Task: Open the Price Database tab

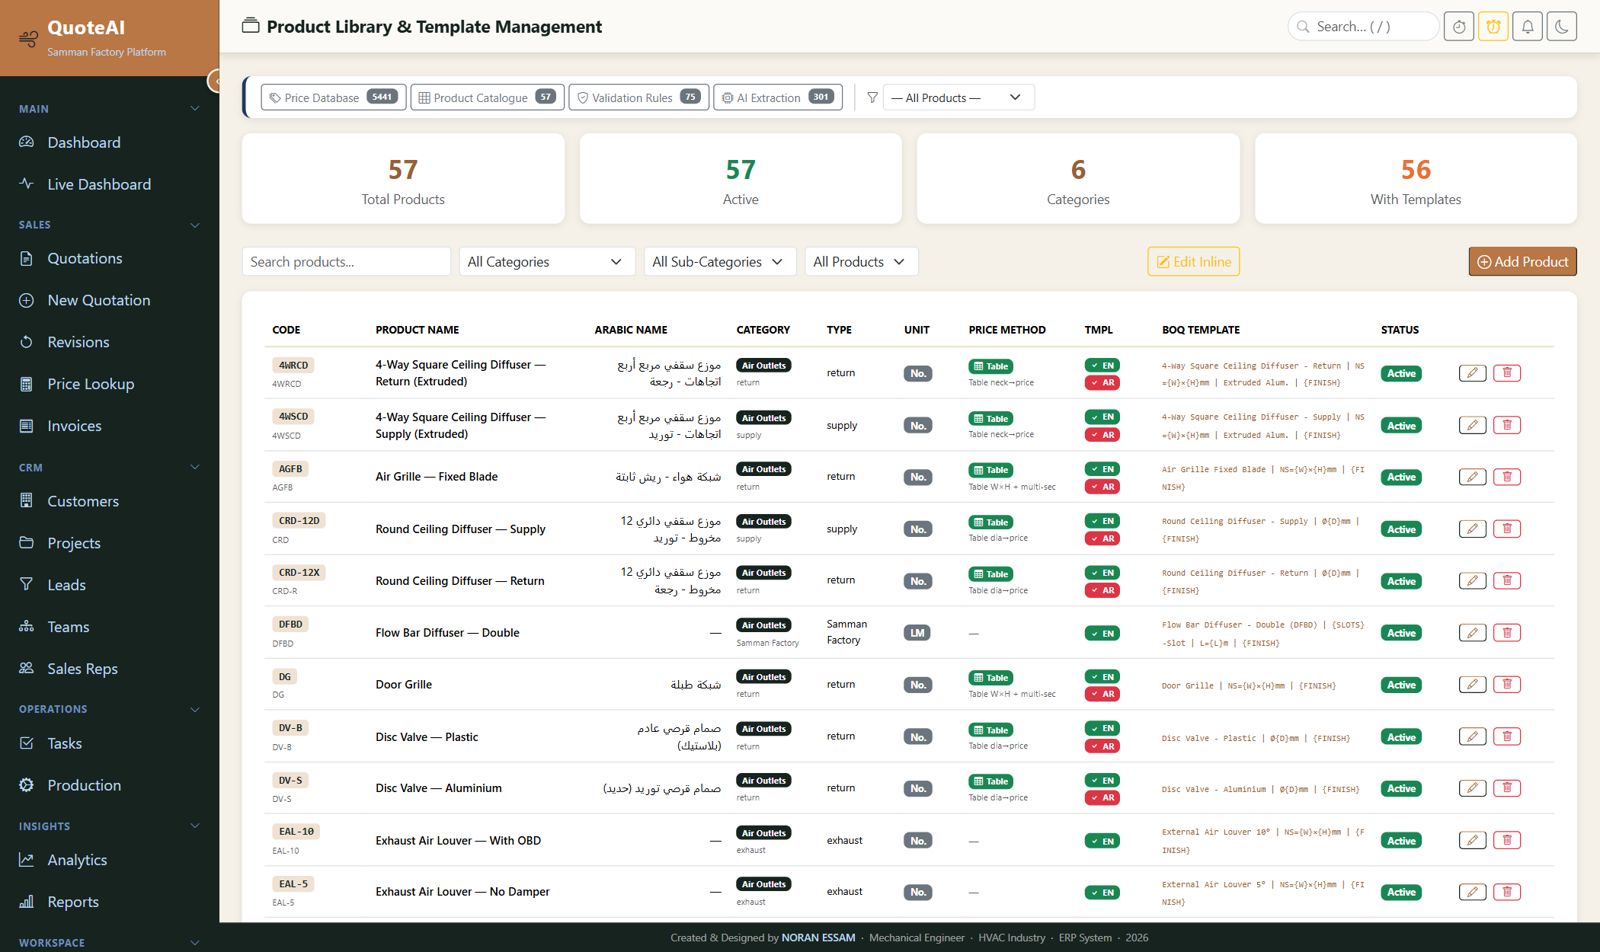Action: pyautogui.click(x=333, y=97)
